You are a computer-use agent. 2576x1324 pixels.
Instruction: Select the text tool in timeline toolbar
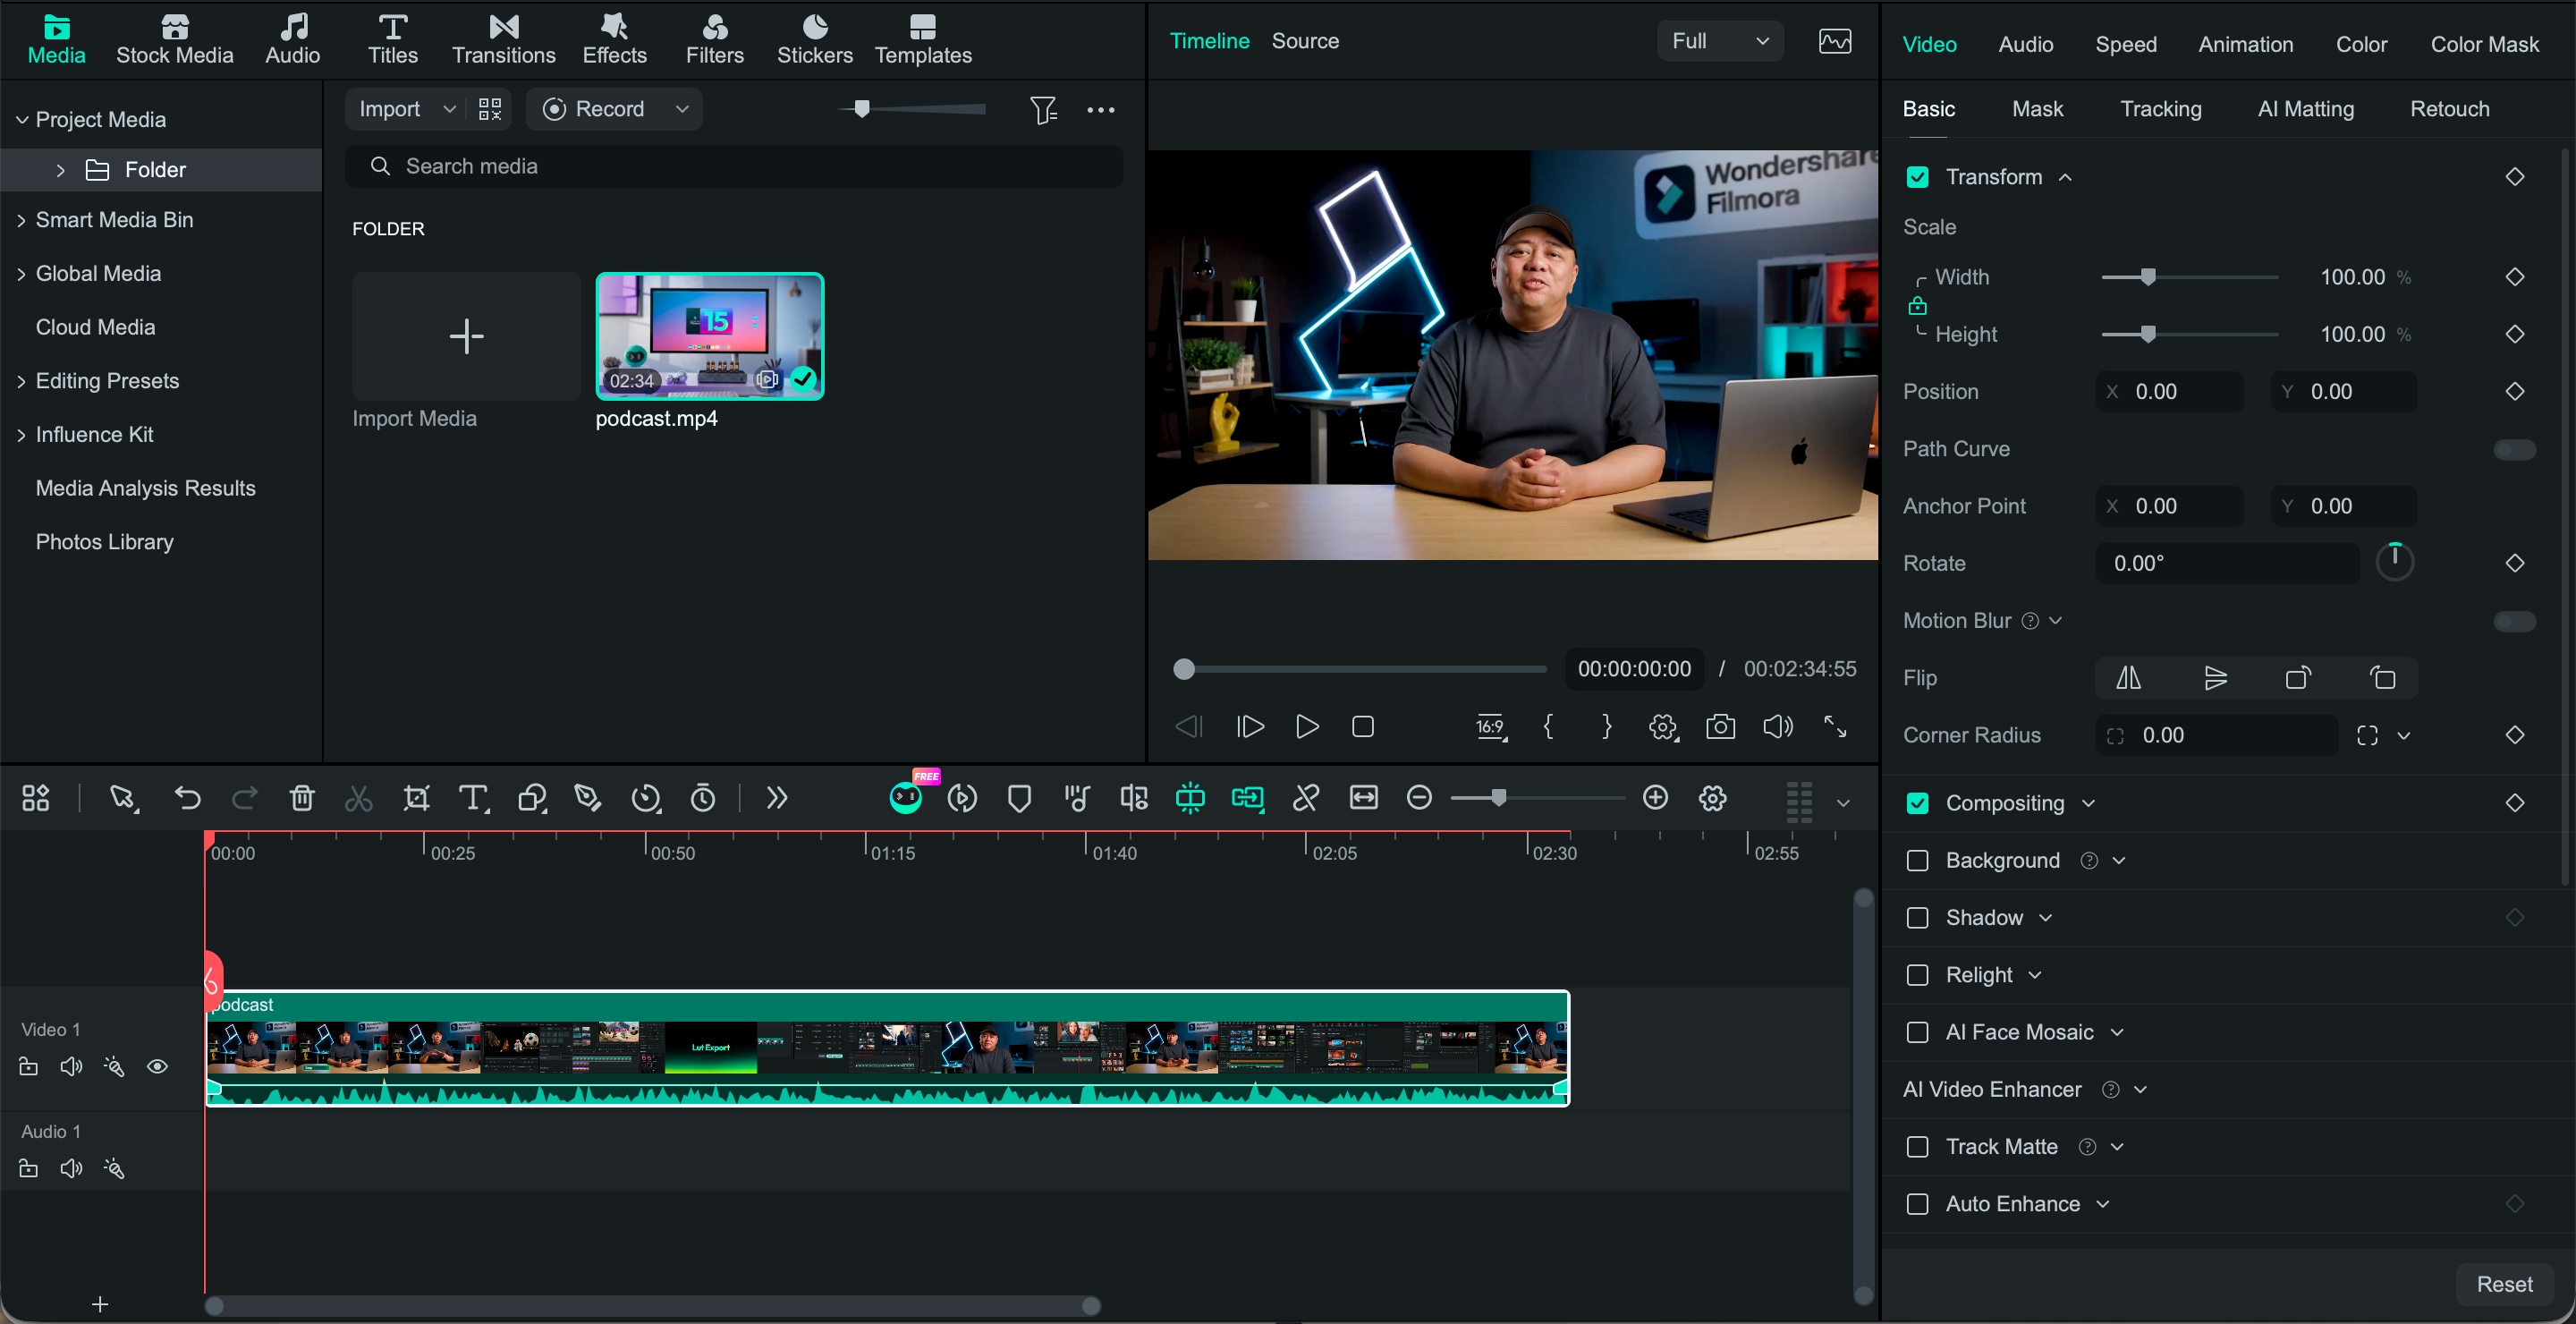tap(473, 798)
